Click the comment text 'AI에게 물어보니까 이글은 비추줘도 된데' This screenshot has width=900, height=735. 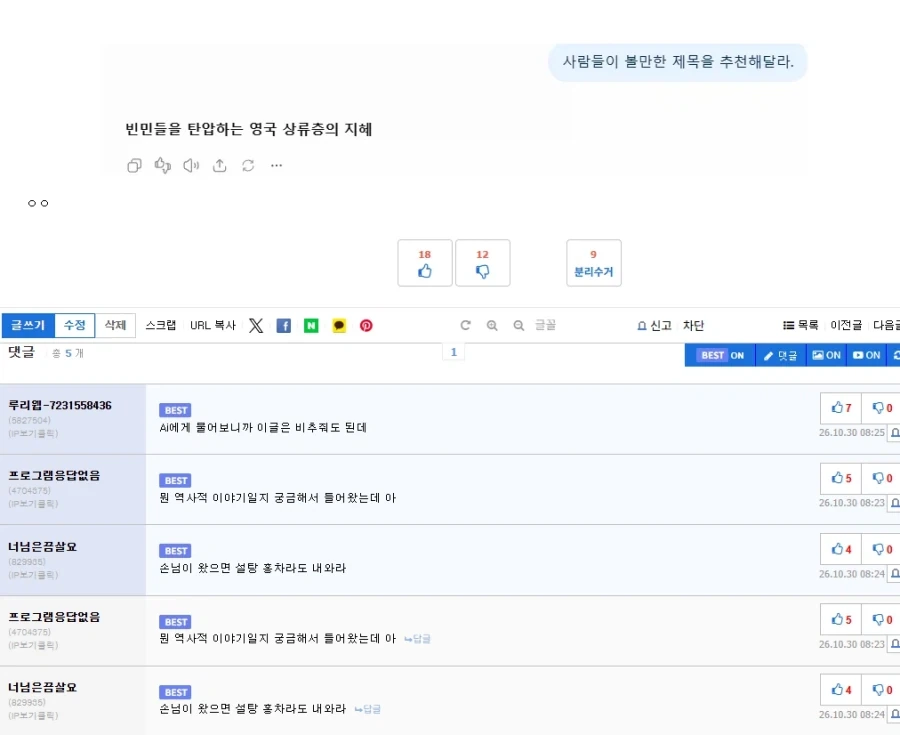[x=263, y=427]
